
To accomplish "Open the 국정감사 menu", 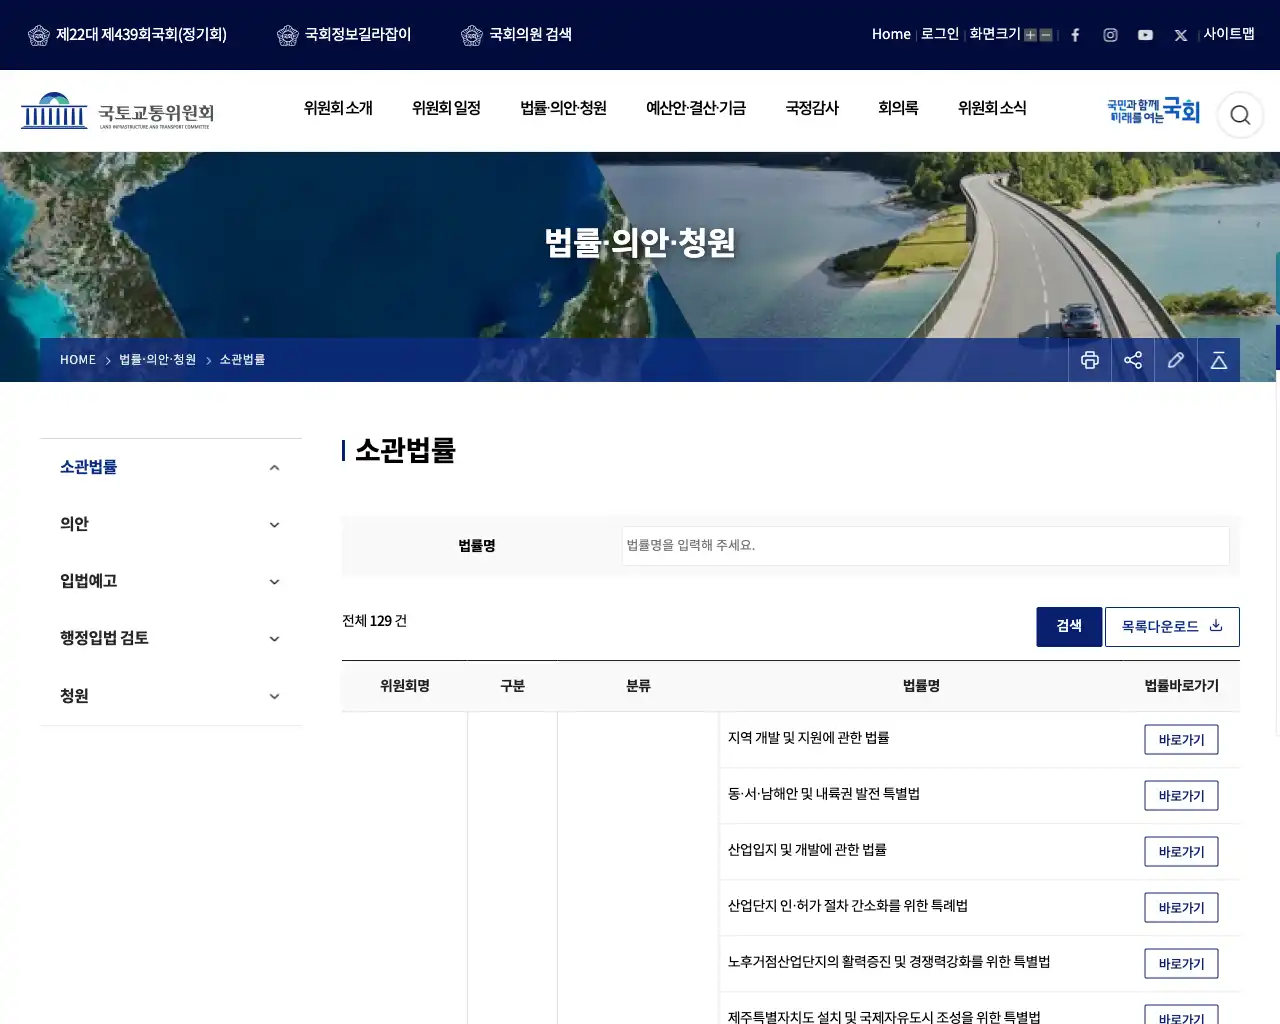I will [812, 108].
